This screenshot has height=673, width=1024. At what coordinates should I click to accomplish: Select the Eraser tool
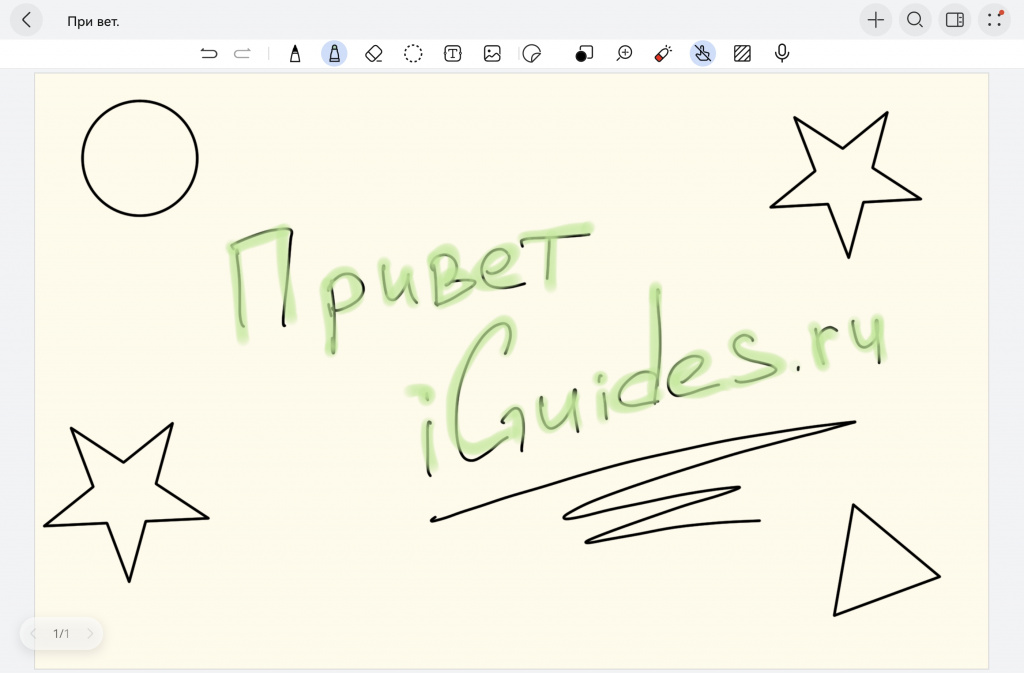(x=374, y=54)
